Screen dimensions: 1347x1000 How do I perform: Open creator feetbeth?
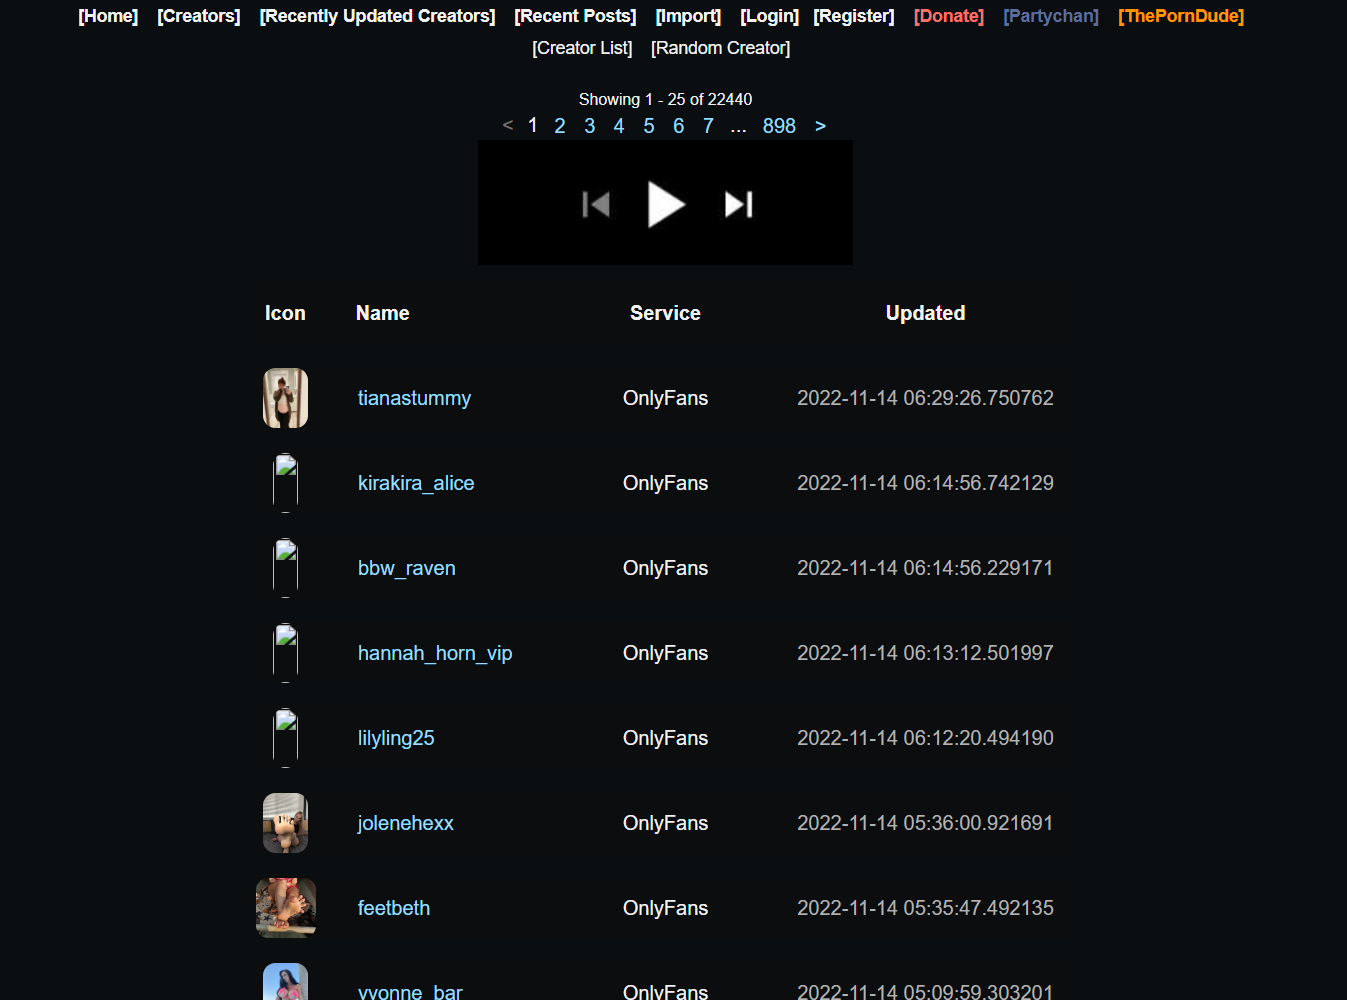pyautogui.click(x=394, y=908)
